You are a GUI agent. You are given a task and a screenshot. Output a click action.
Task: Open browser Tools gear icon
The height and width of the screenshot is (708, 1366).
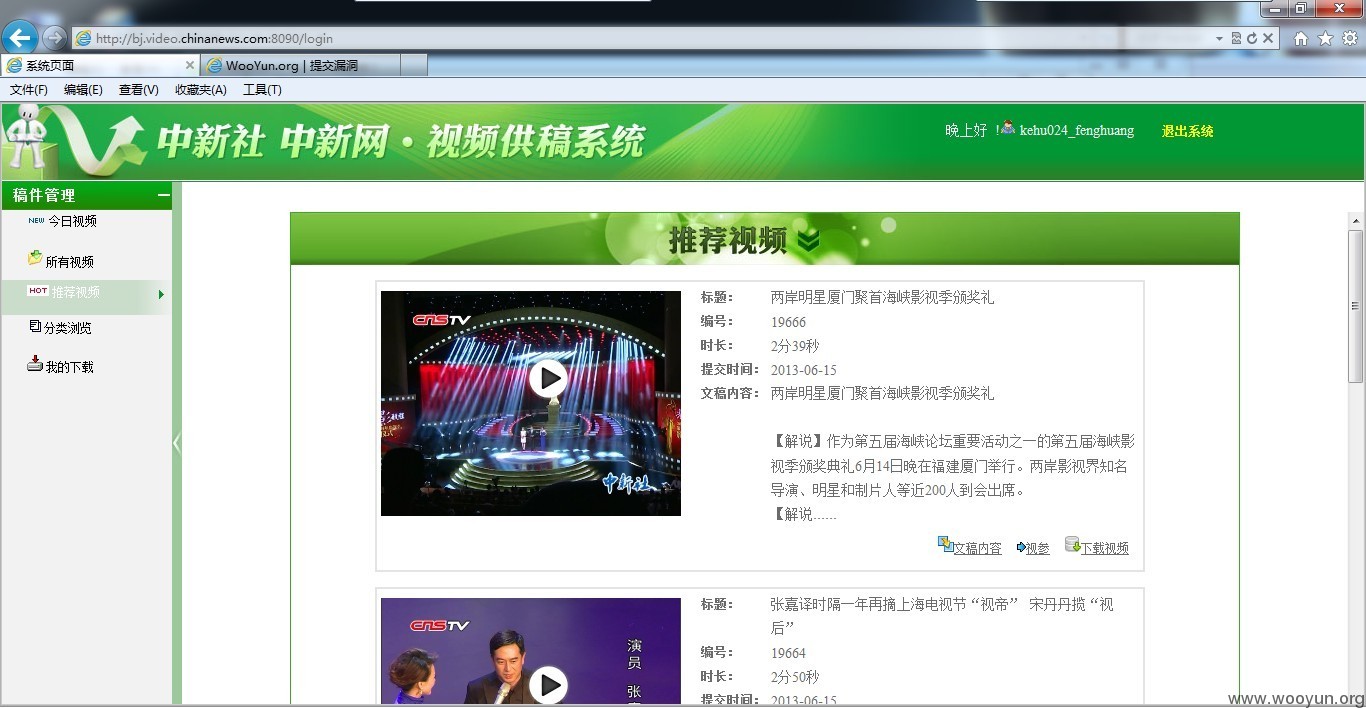pyautogui.click(x=1349, y=38)
